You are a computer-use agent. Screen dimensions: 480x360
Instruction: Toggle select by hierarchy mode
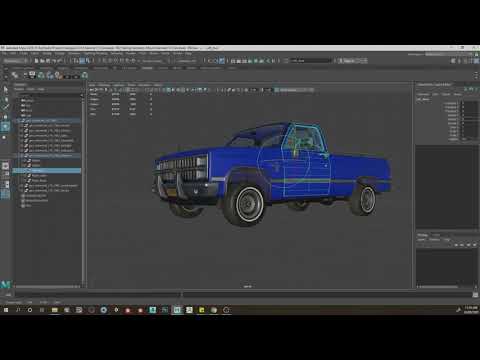tap(76, 61)
